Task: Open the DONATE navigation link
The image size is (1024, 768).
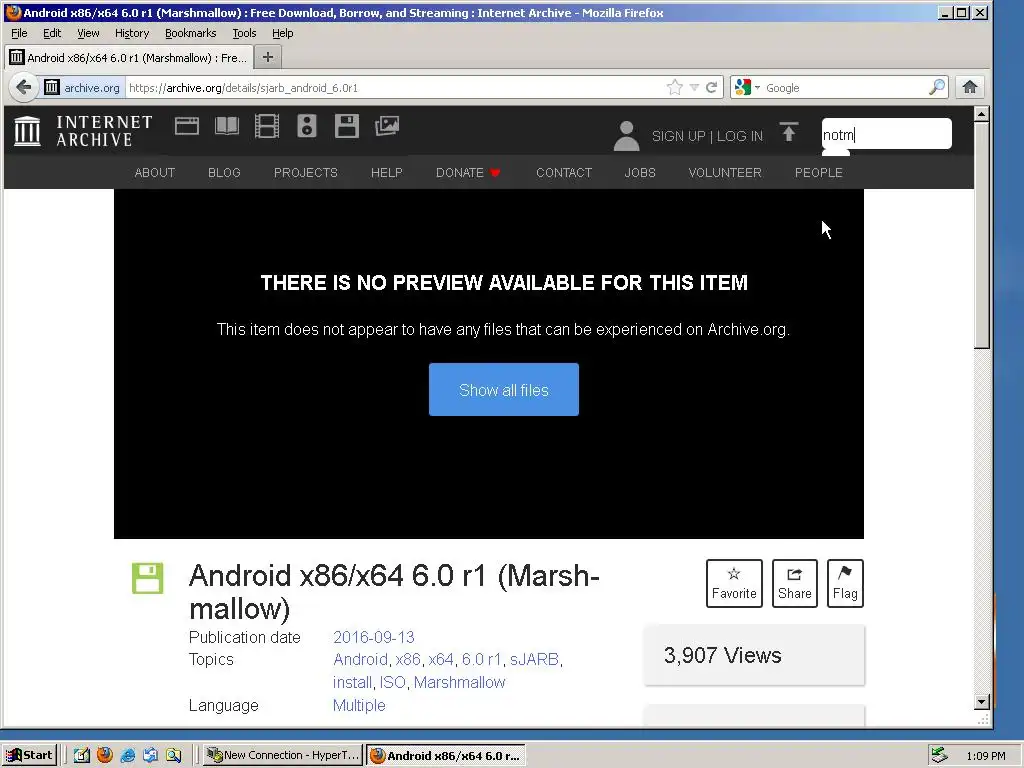Action: 468,172
